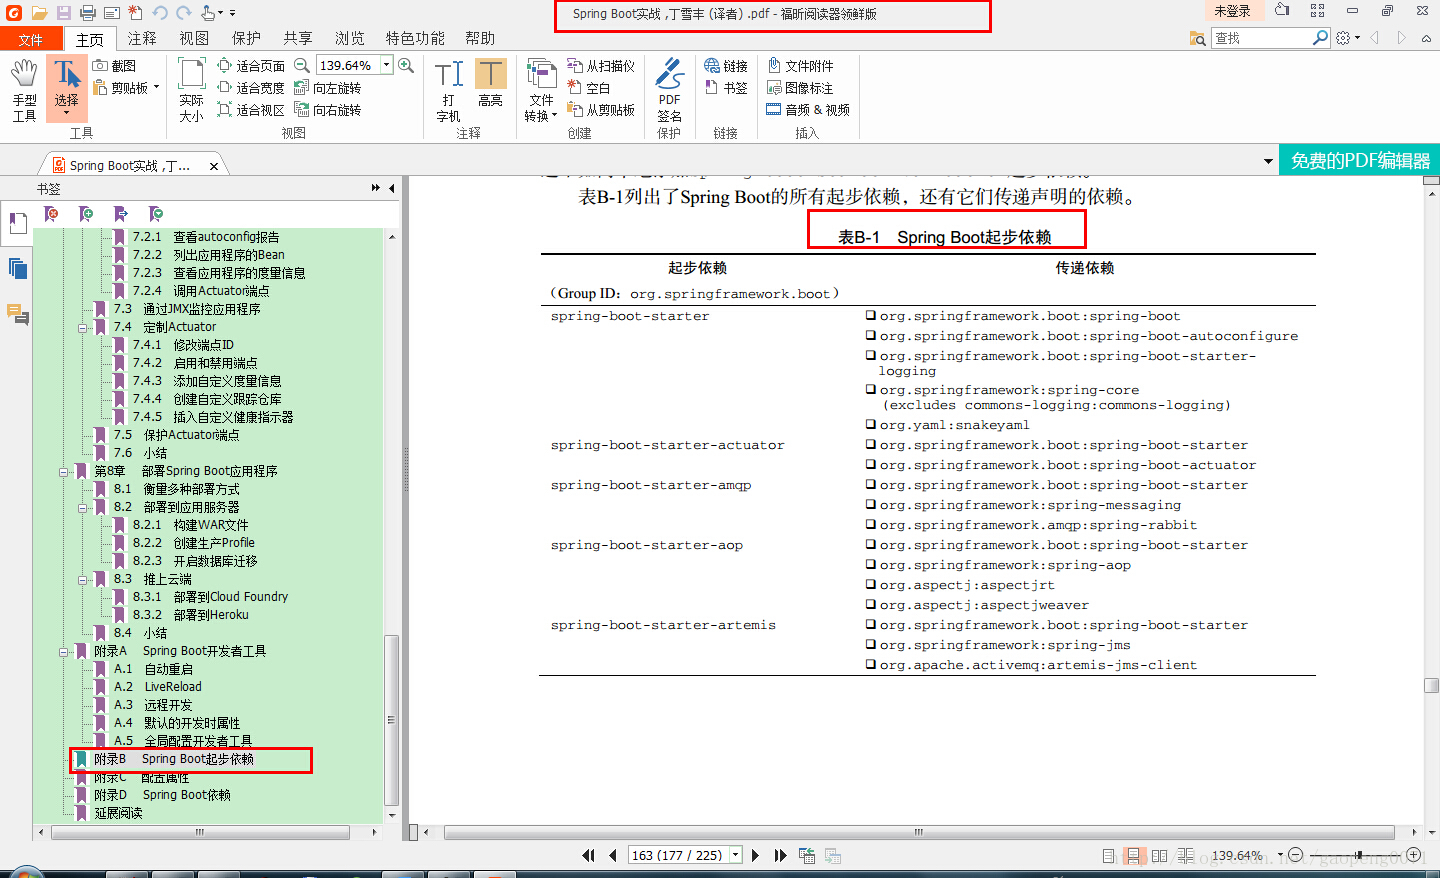Viewport: 1440px width, 878px height.
Task: Click the ribbon zoom in magnifier
Action: coord(406,65)
